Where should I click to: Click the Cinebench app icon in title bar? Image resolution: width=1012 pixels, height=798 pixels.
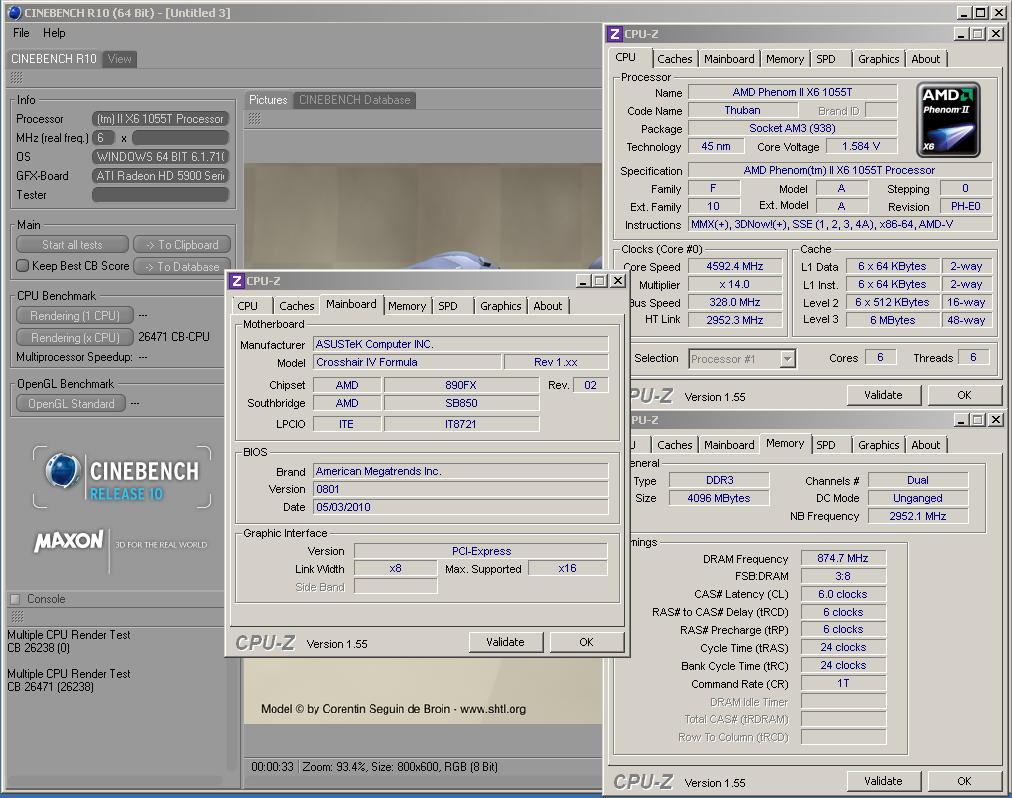[x=14, y=12]
